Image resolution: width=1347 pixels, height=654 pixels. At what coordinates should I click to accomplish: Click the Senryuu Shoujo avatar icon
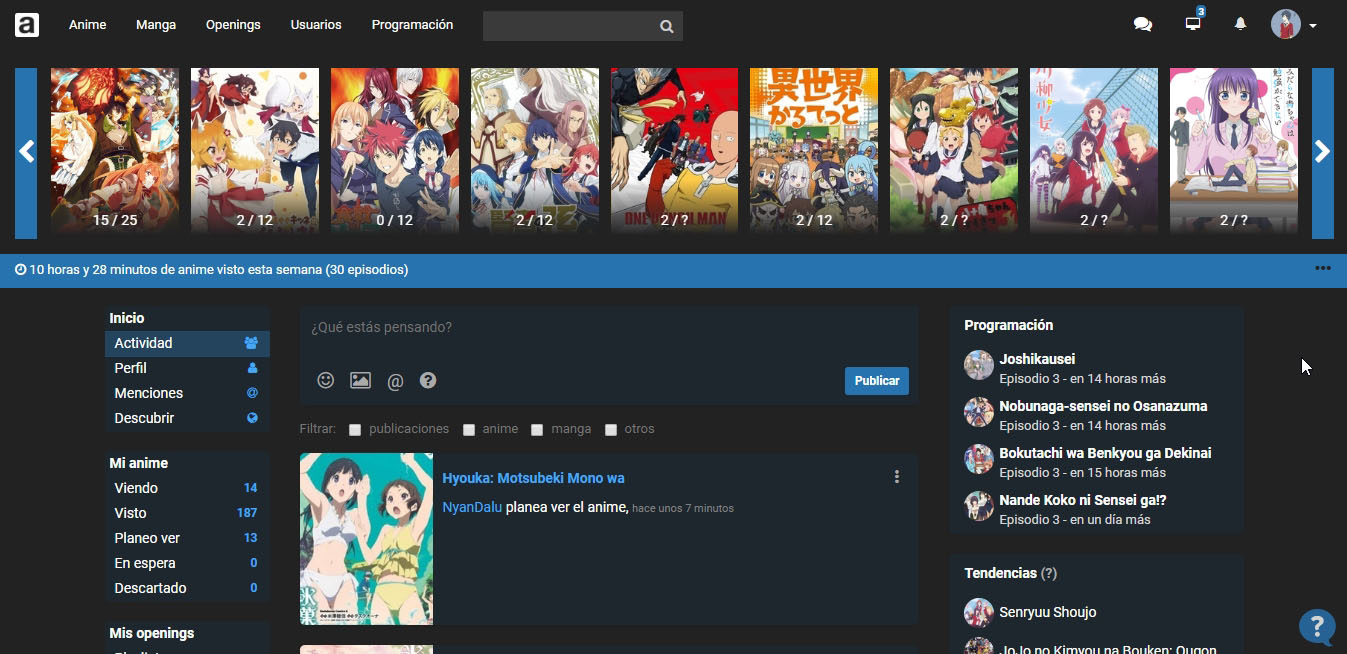[978, 613]
